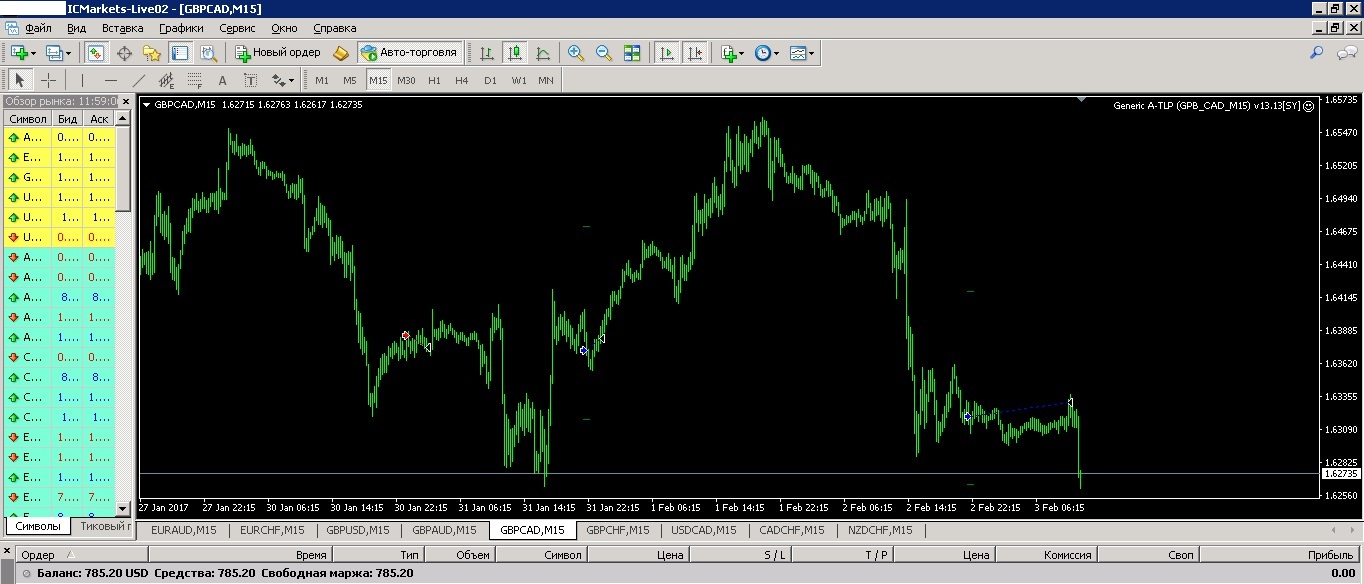This screenshot has height=584, width=1364.
Task: Toggle the Navigator folder-star icon
Action: (152, 53)
